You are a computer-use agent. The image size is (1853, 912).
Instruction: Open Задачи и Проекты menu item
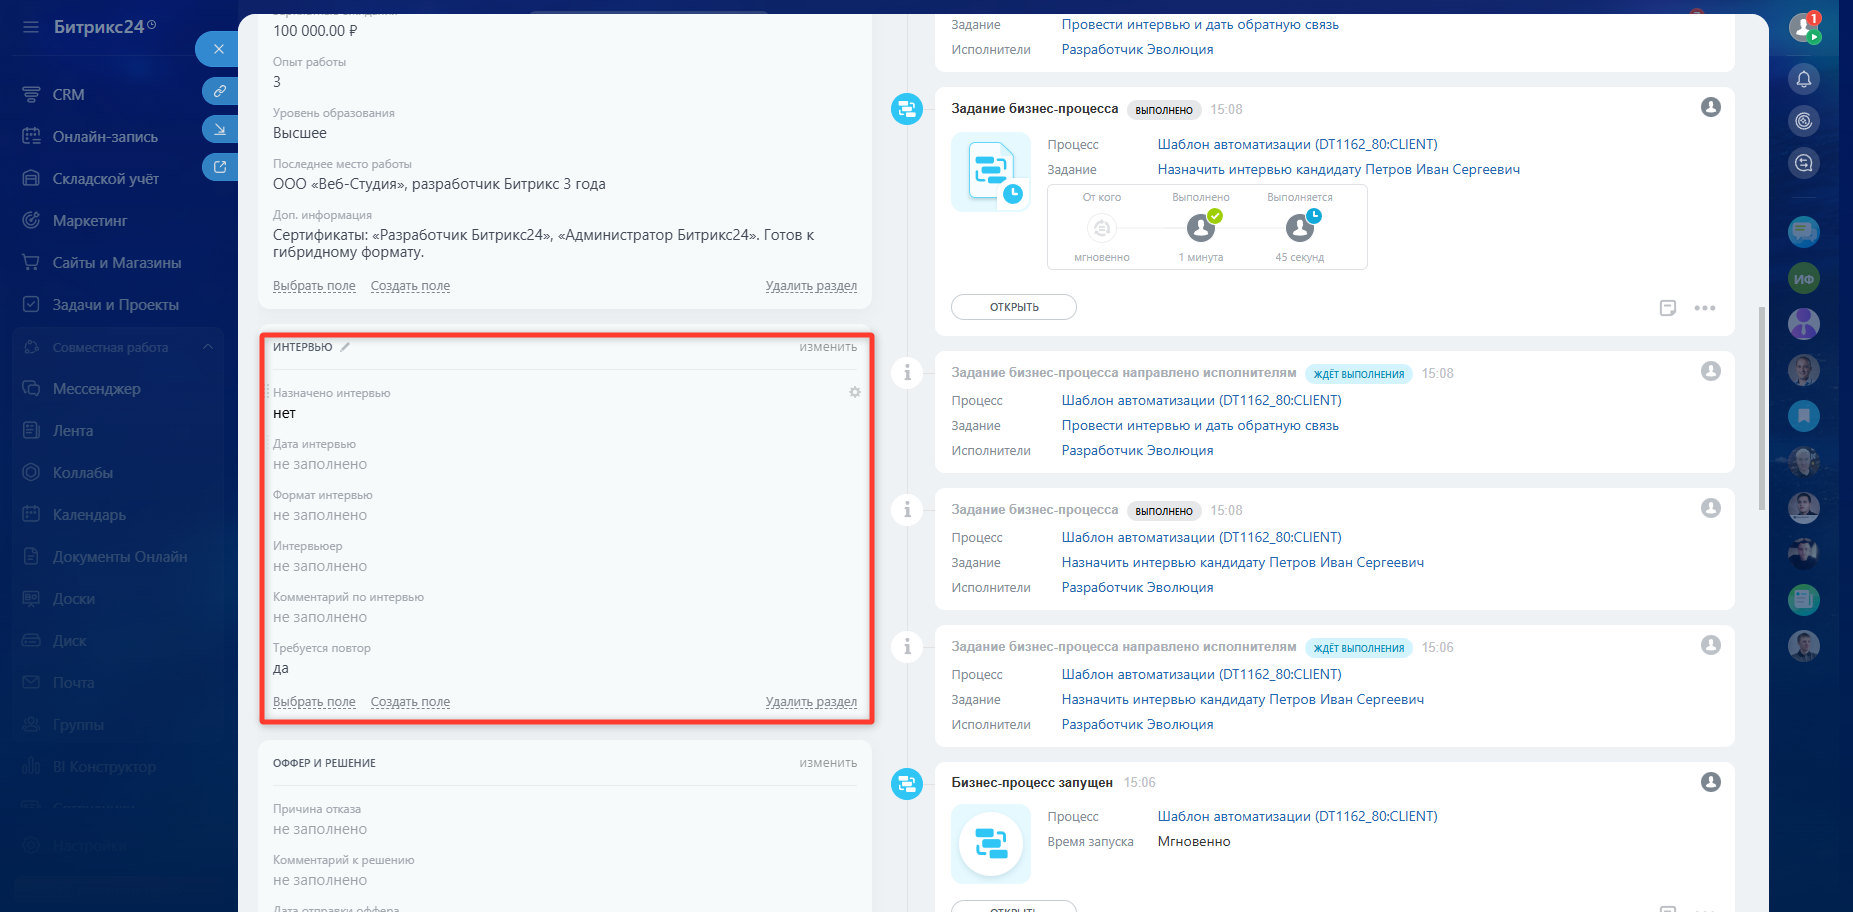click(115, 305)
